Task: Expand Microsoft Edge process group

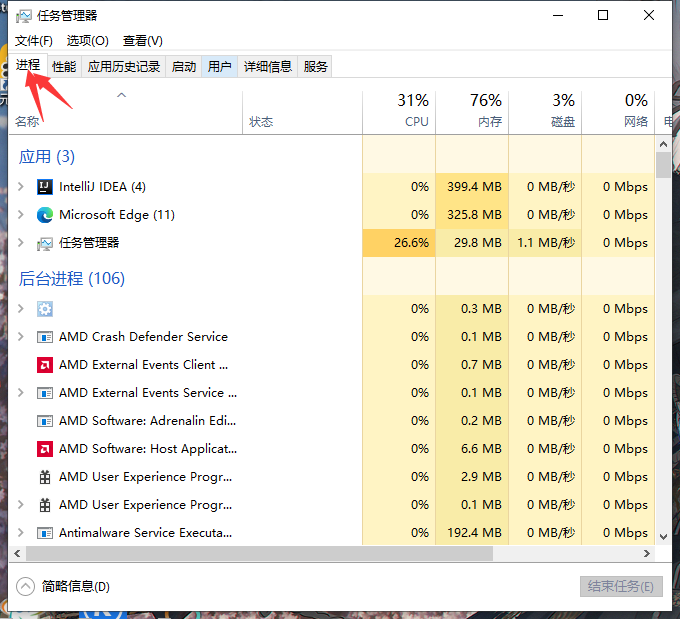Action: 20,215
